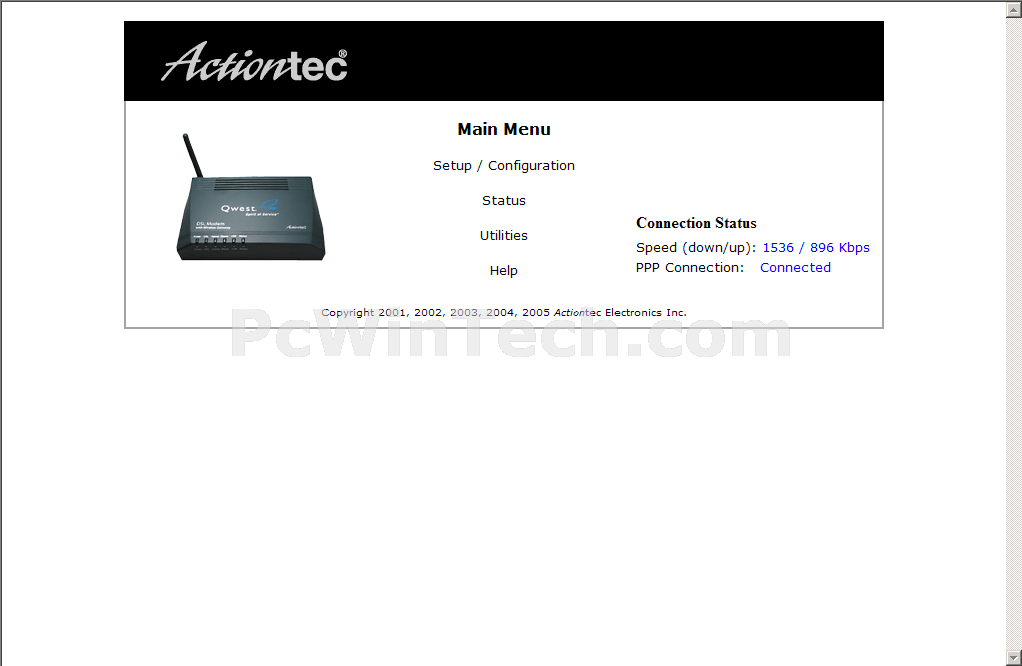Image resolution: width=1022 pixels, height=666 pixels.
Task: Open Setup / Configuration menu link
Action: [x=504, y=166]
